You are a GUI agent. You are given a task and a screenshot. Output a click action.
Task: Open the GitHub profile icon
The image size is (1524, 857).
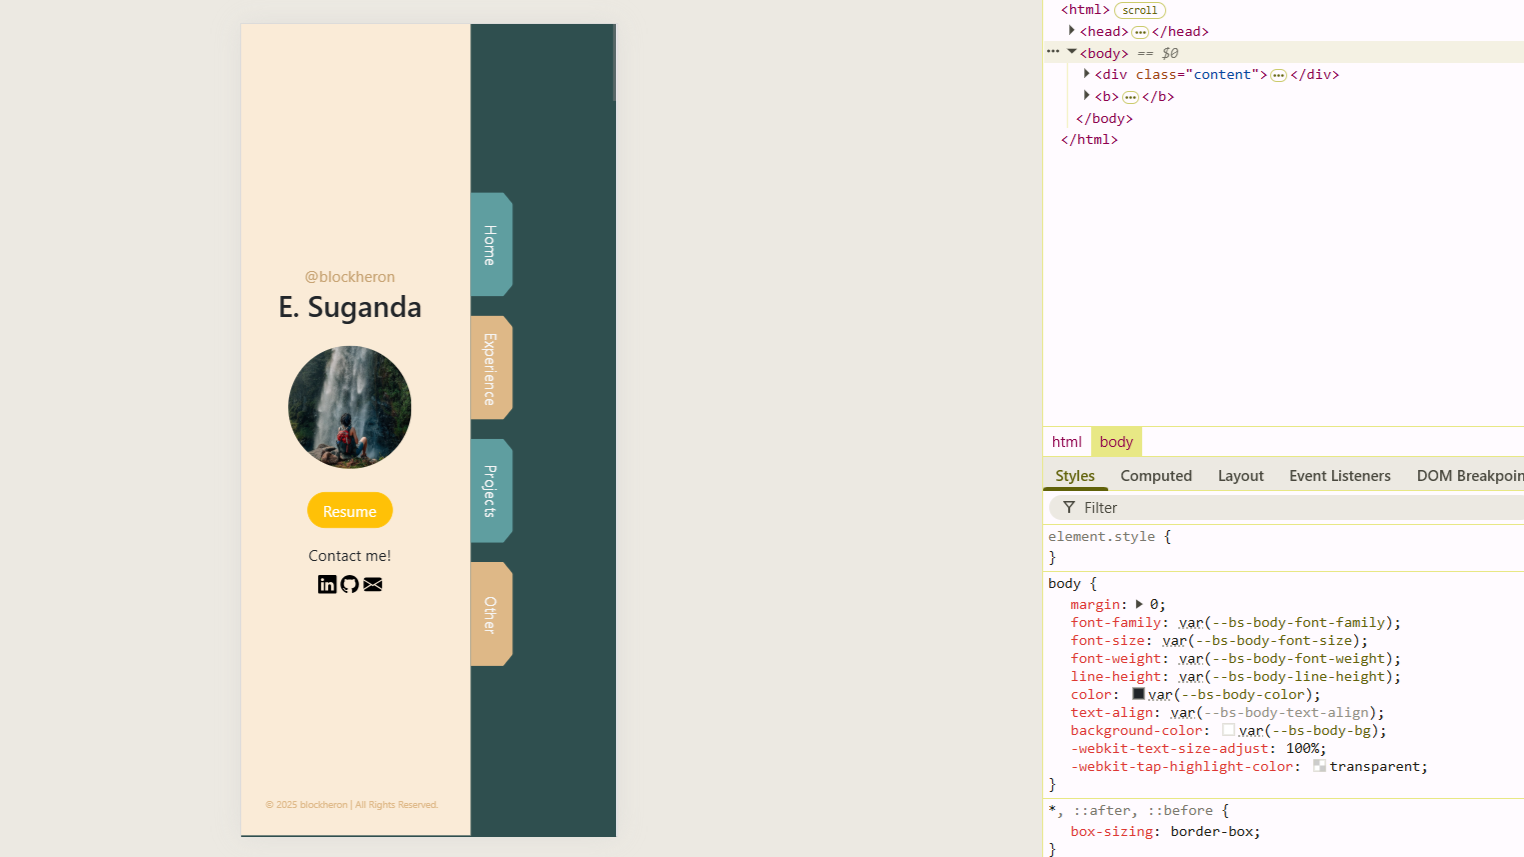(349, 585)
